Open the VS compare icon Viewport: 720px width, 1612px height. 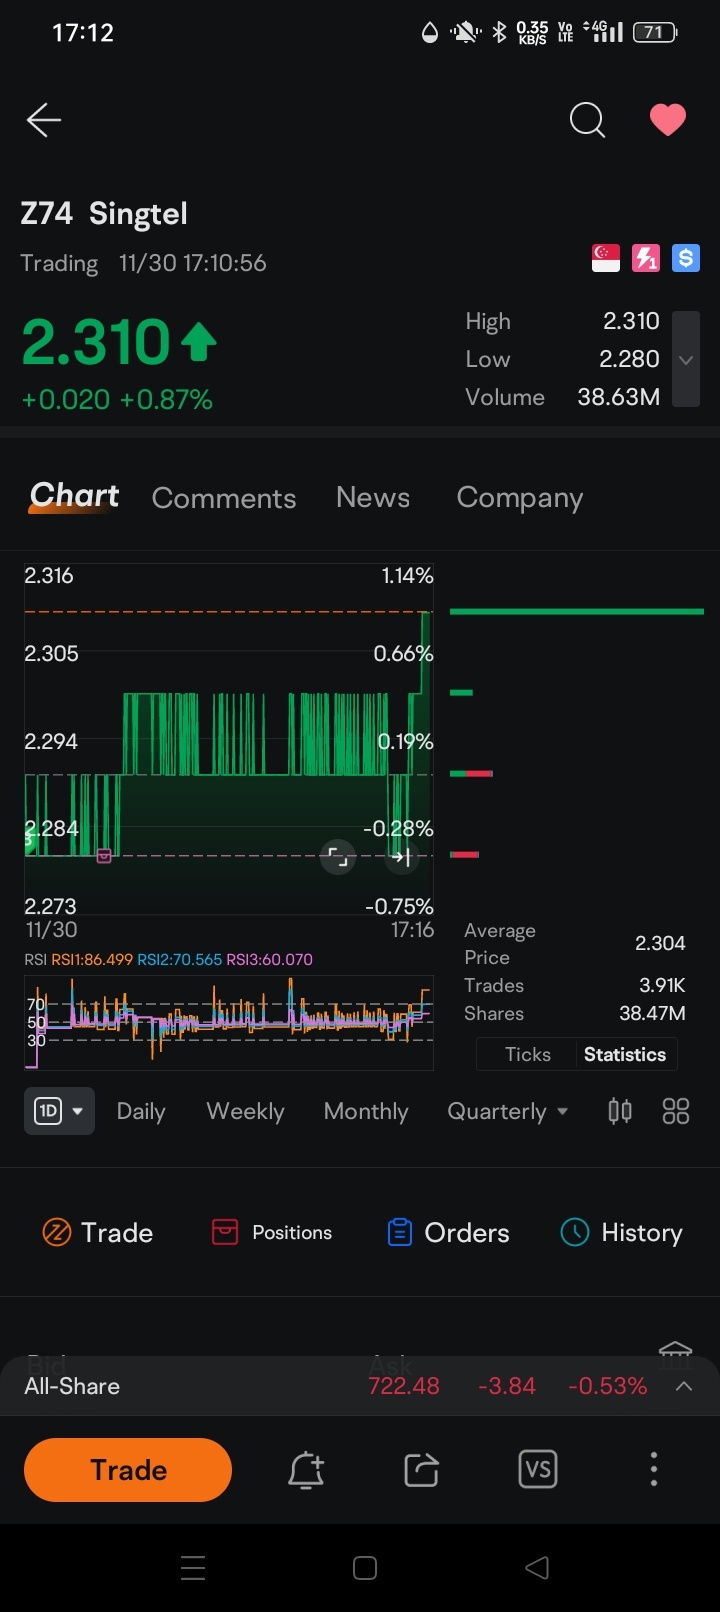point(538,1469)
